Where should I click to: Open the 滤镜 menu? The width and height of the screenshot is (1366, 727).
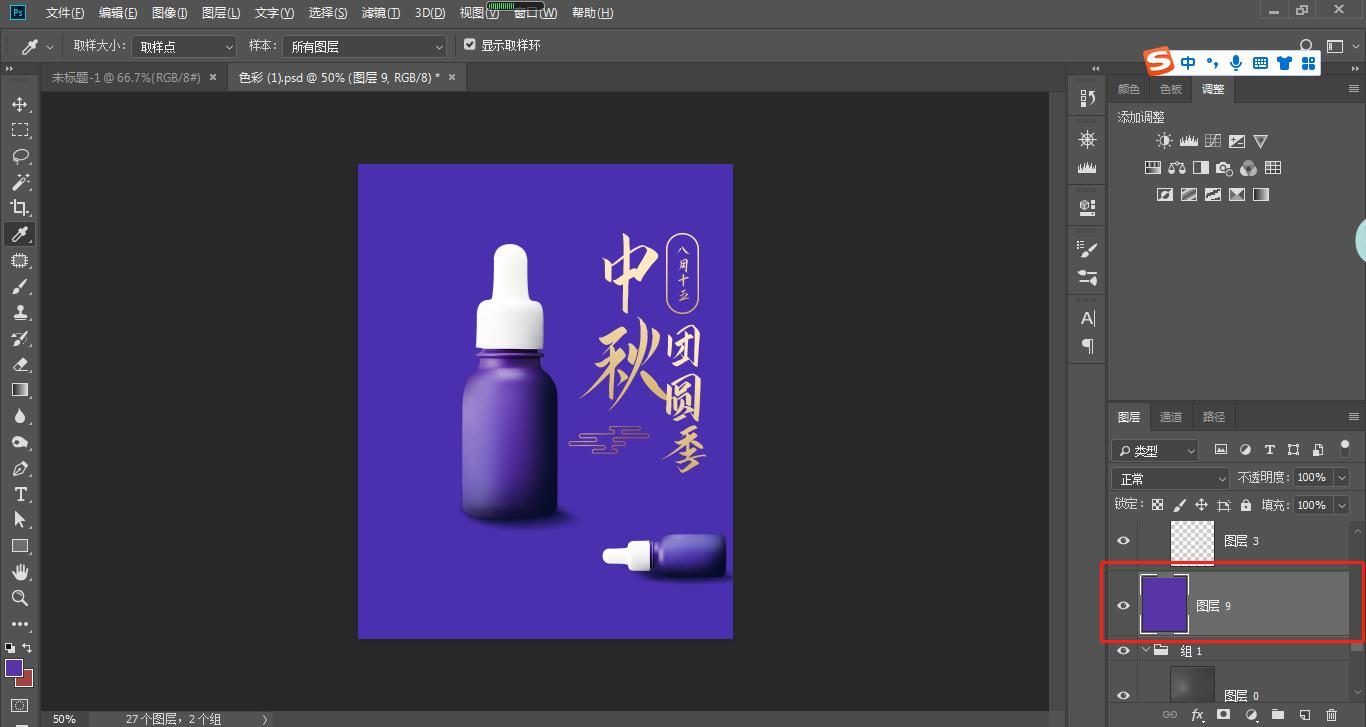click(x=380, y=12)
